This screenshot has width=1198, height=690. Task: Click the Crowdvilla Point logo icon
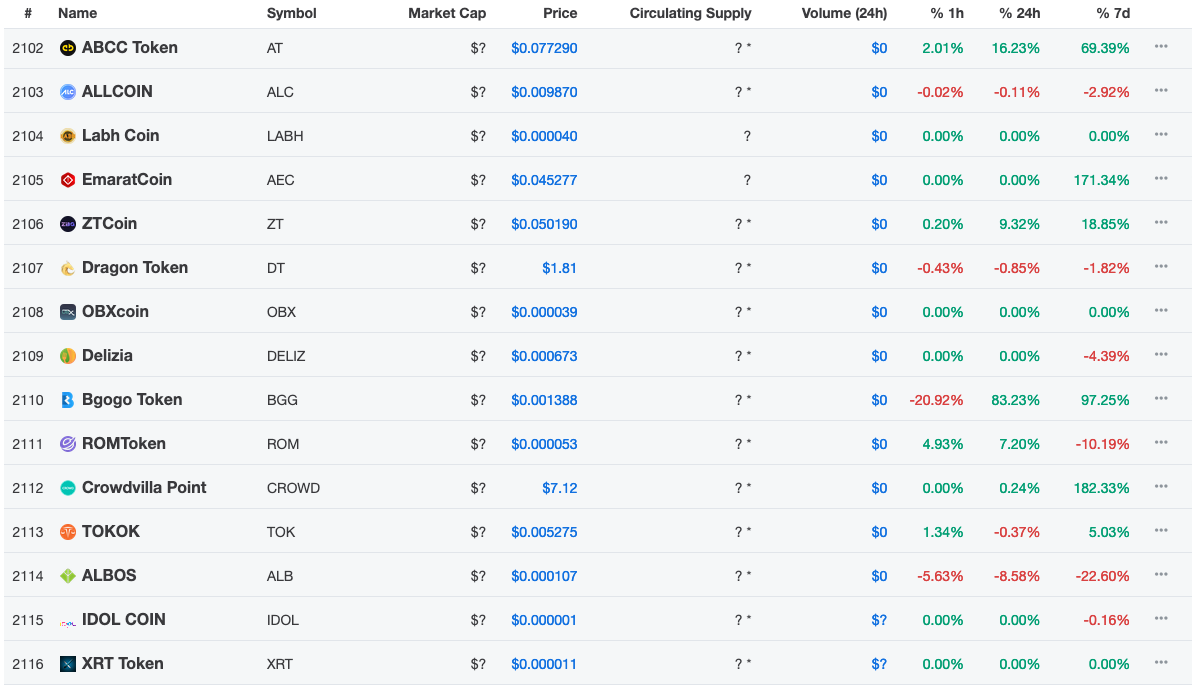68,488
